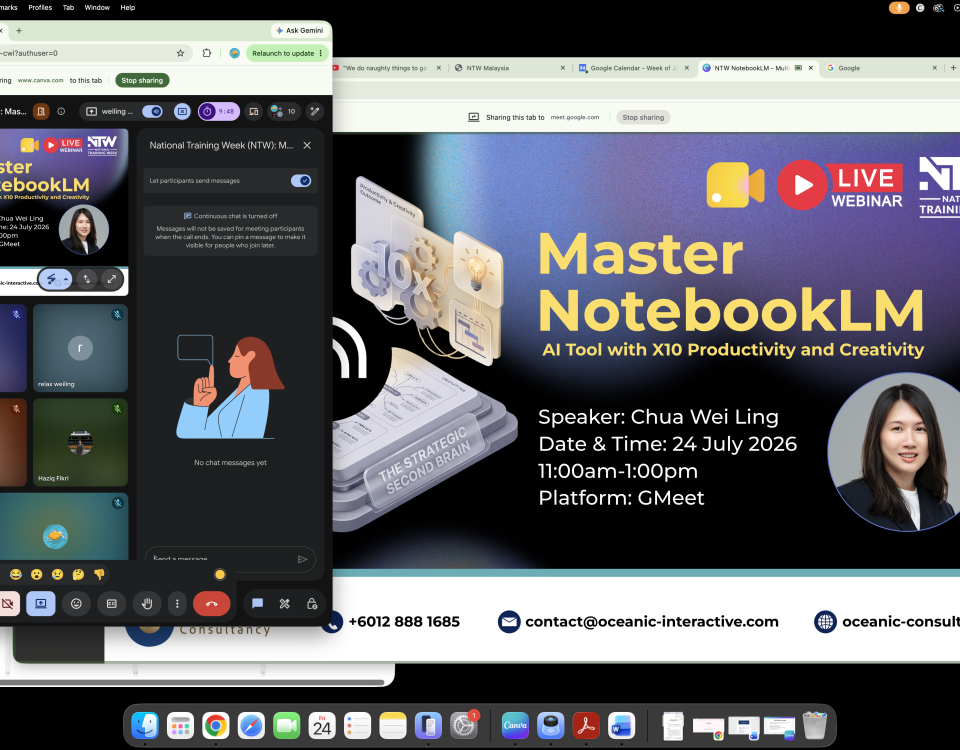Click the raise hand icon in Meet
960x750 pixels.
pyautogui.click(x=147, y=604)
